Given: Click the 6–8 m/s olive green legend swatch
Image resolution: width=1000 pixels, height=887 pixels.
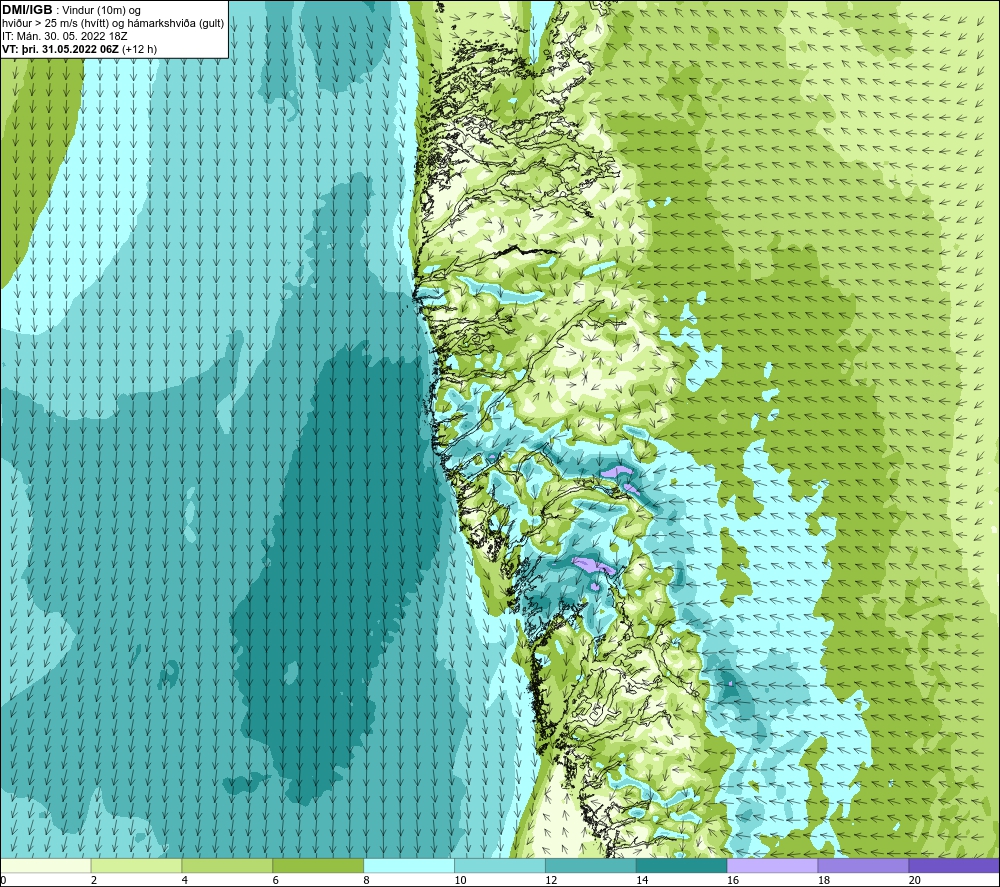Looking at the screenshot, I should [318, 865].
